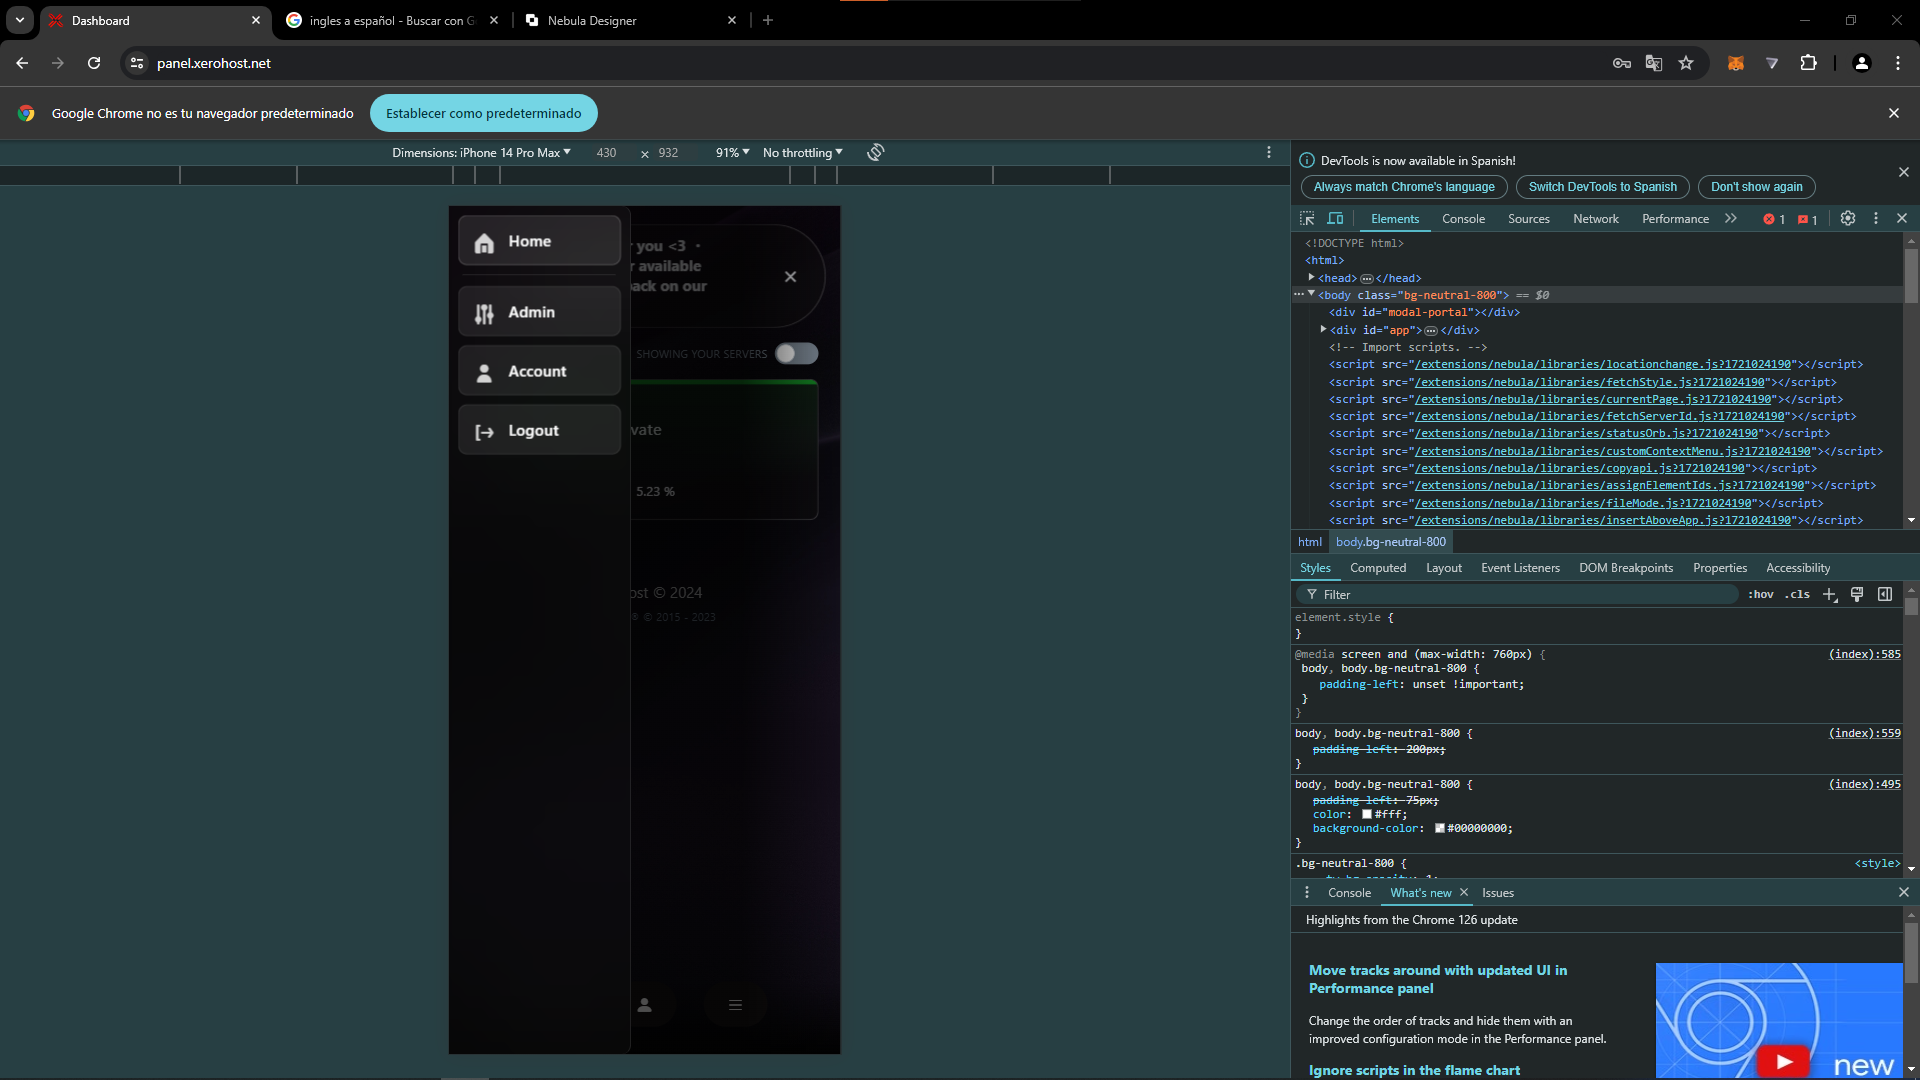Open the fetchStyle.js script link
The width and height of the screenshot is (1920, 1080).
pos(1590,382)
